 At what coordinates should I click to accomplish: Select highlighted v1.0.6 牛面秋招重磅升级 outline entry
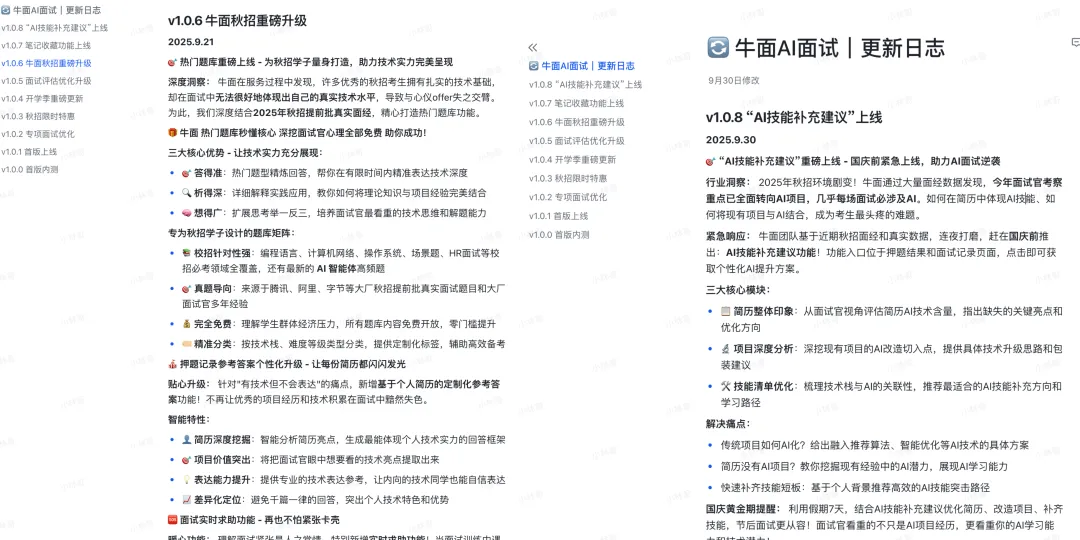pyautogui.click(x=46, y=63)
